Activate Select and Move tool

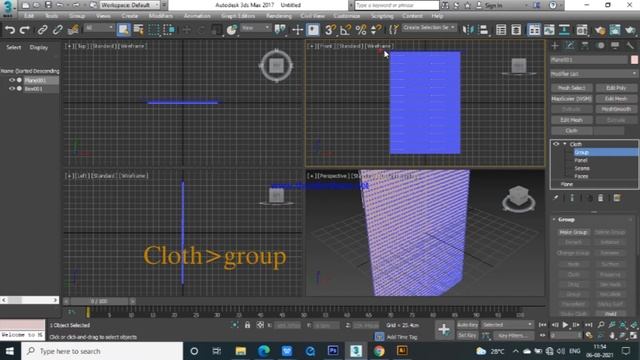[187, 30]
